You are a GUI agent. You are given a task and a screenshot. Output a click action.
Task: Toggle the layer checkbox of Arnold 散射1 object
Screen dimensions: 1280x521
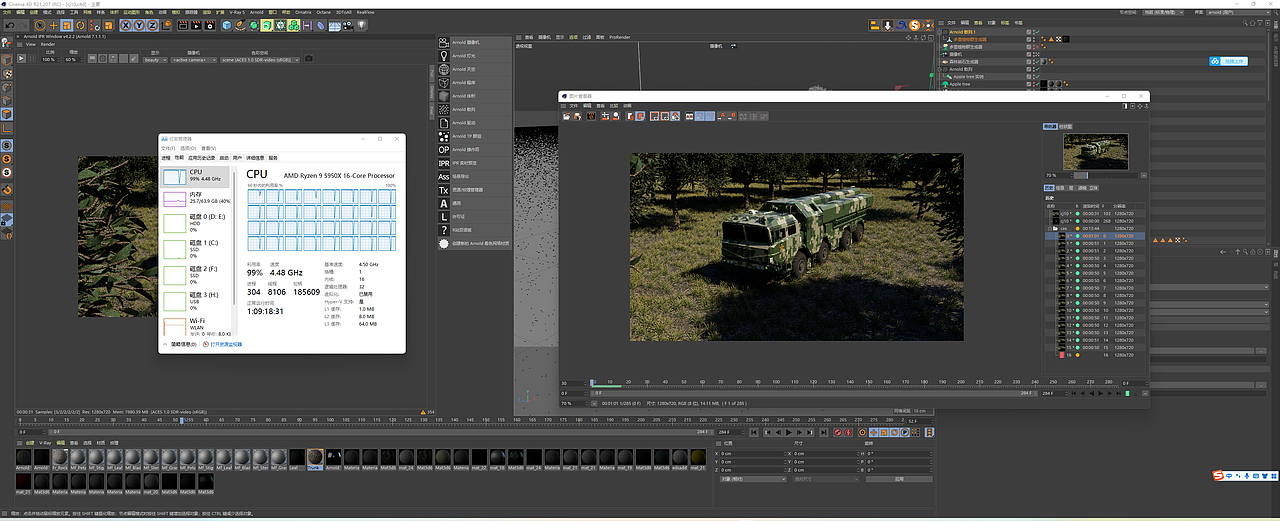click(1029, 32)
